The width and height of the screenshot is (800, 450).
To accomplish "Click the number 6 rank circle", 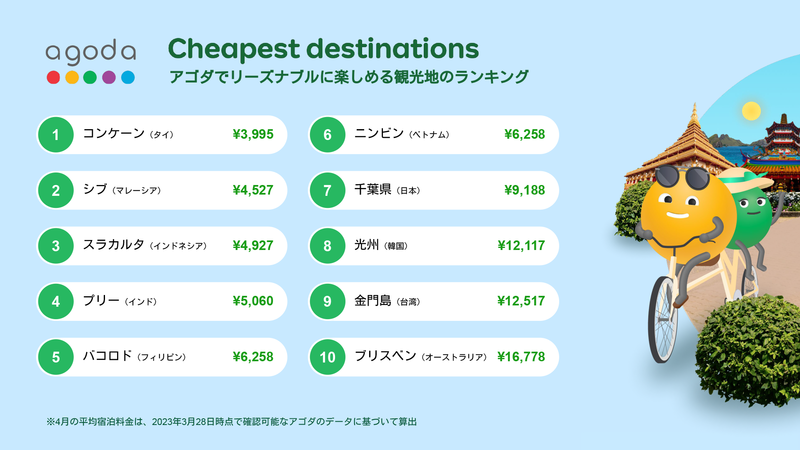I will (x=327, y=135).
